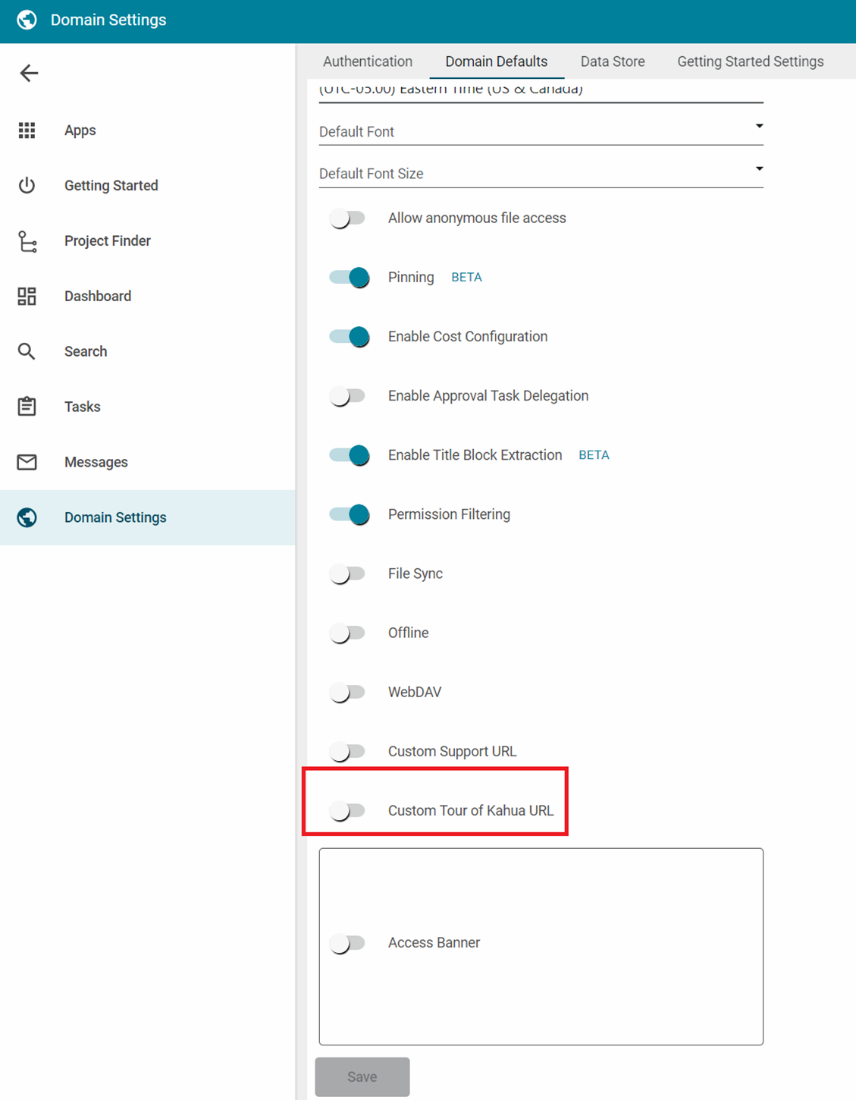Click the Messages envelope icon
Image resolution: width=856 pixels, height=1100 pixels.
pyautogui.click(x=27, y=462)
